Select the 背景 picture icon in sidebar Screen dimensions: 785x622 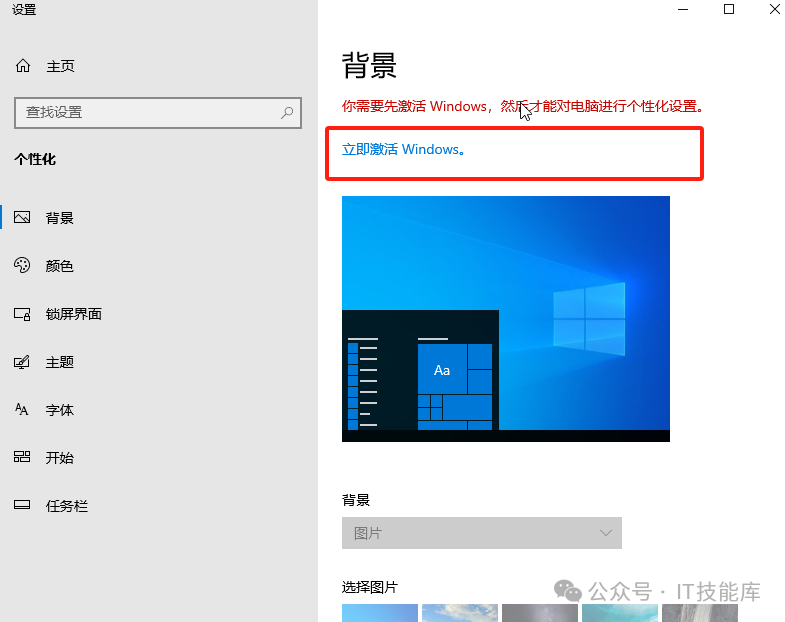(x=22, y=218)
